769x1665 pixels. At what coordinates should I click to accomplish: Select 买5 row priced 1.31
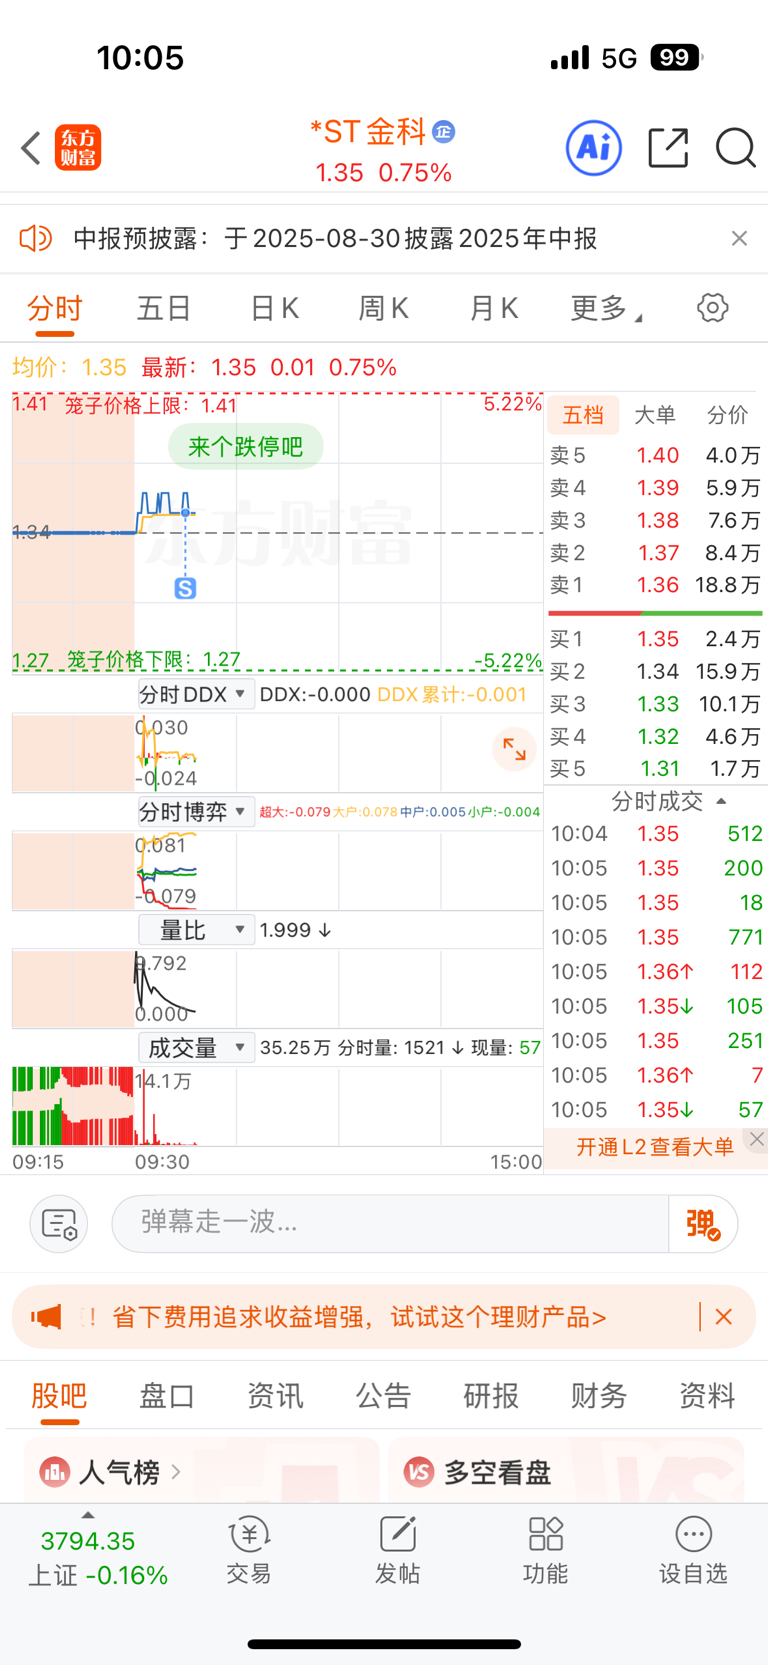(x=655, y=769)
